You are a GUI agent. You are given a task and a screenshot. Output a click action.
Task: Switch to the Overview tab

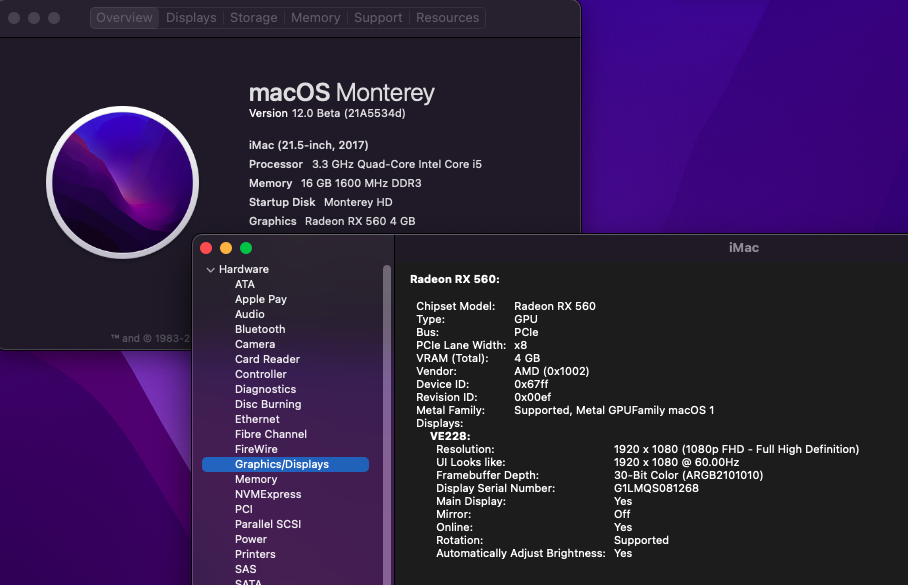click(125, 18)
